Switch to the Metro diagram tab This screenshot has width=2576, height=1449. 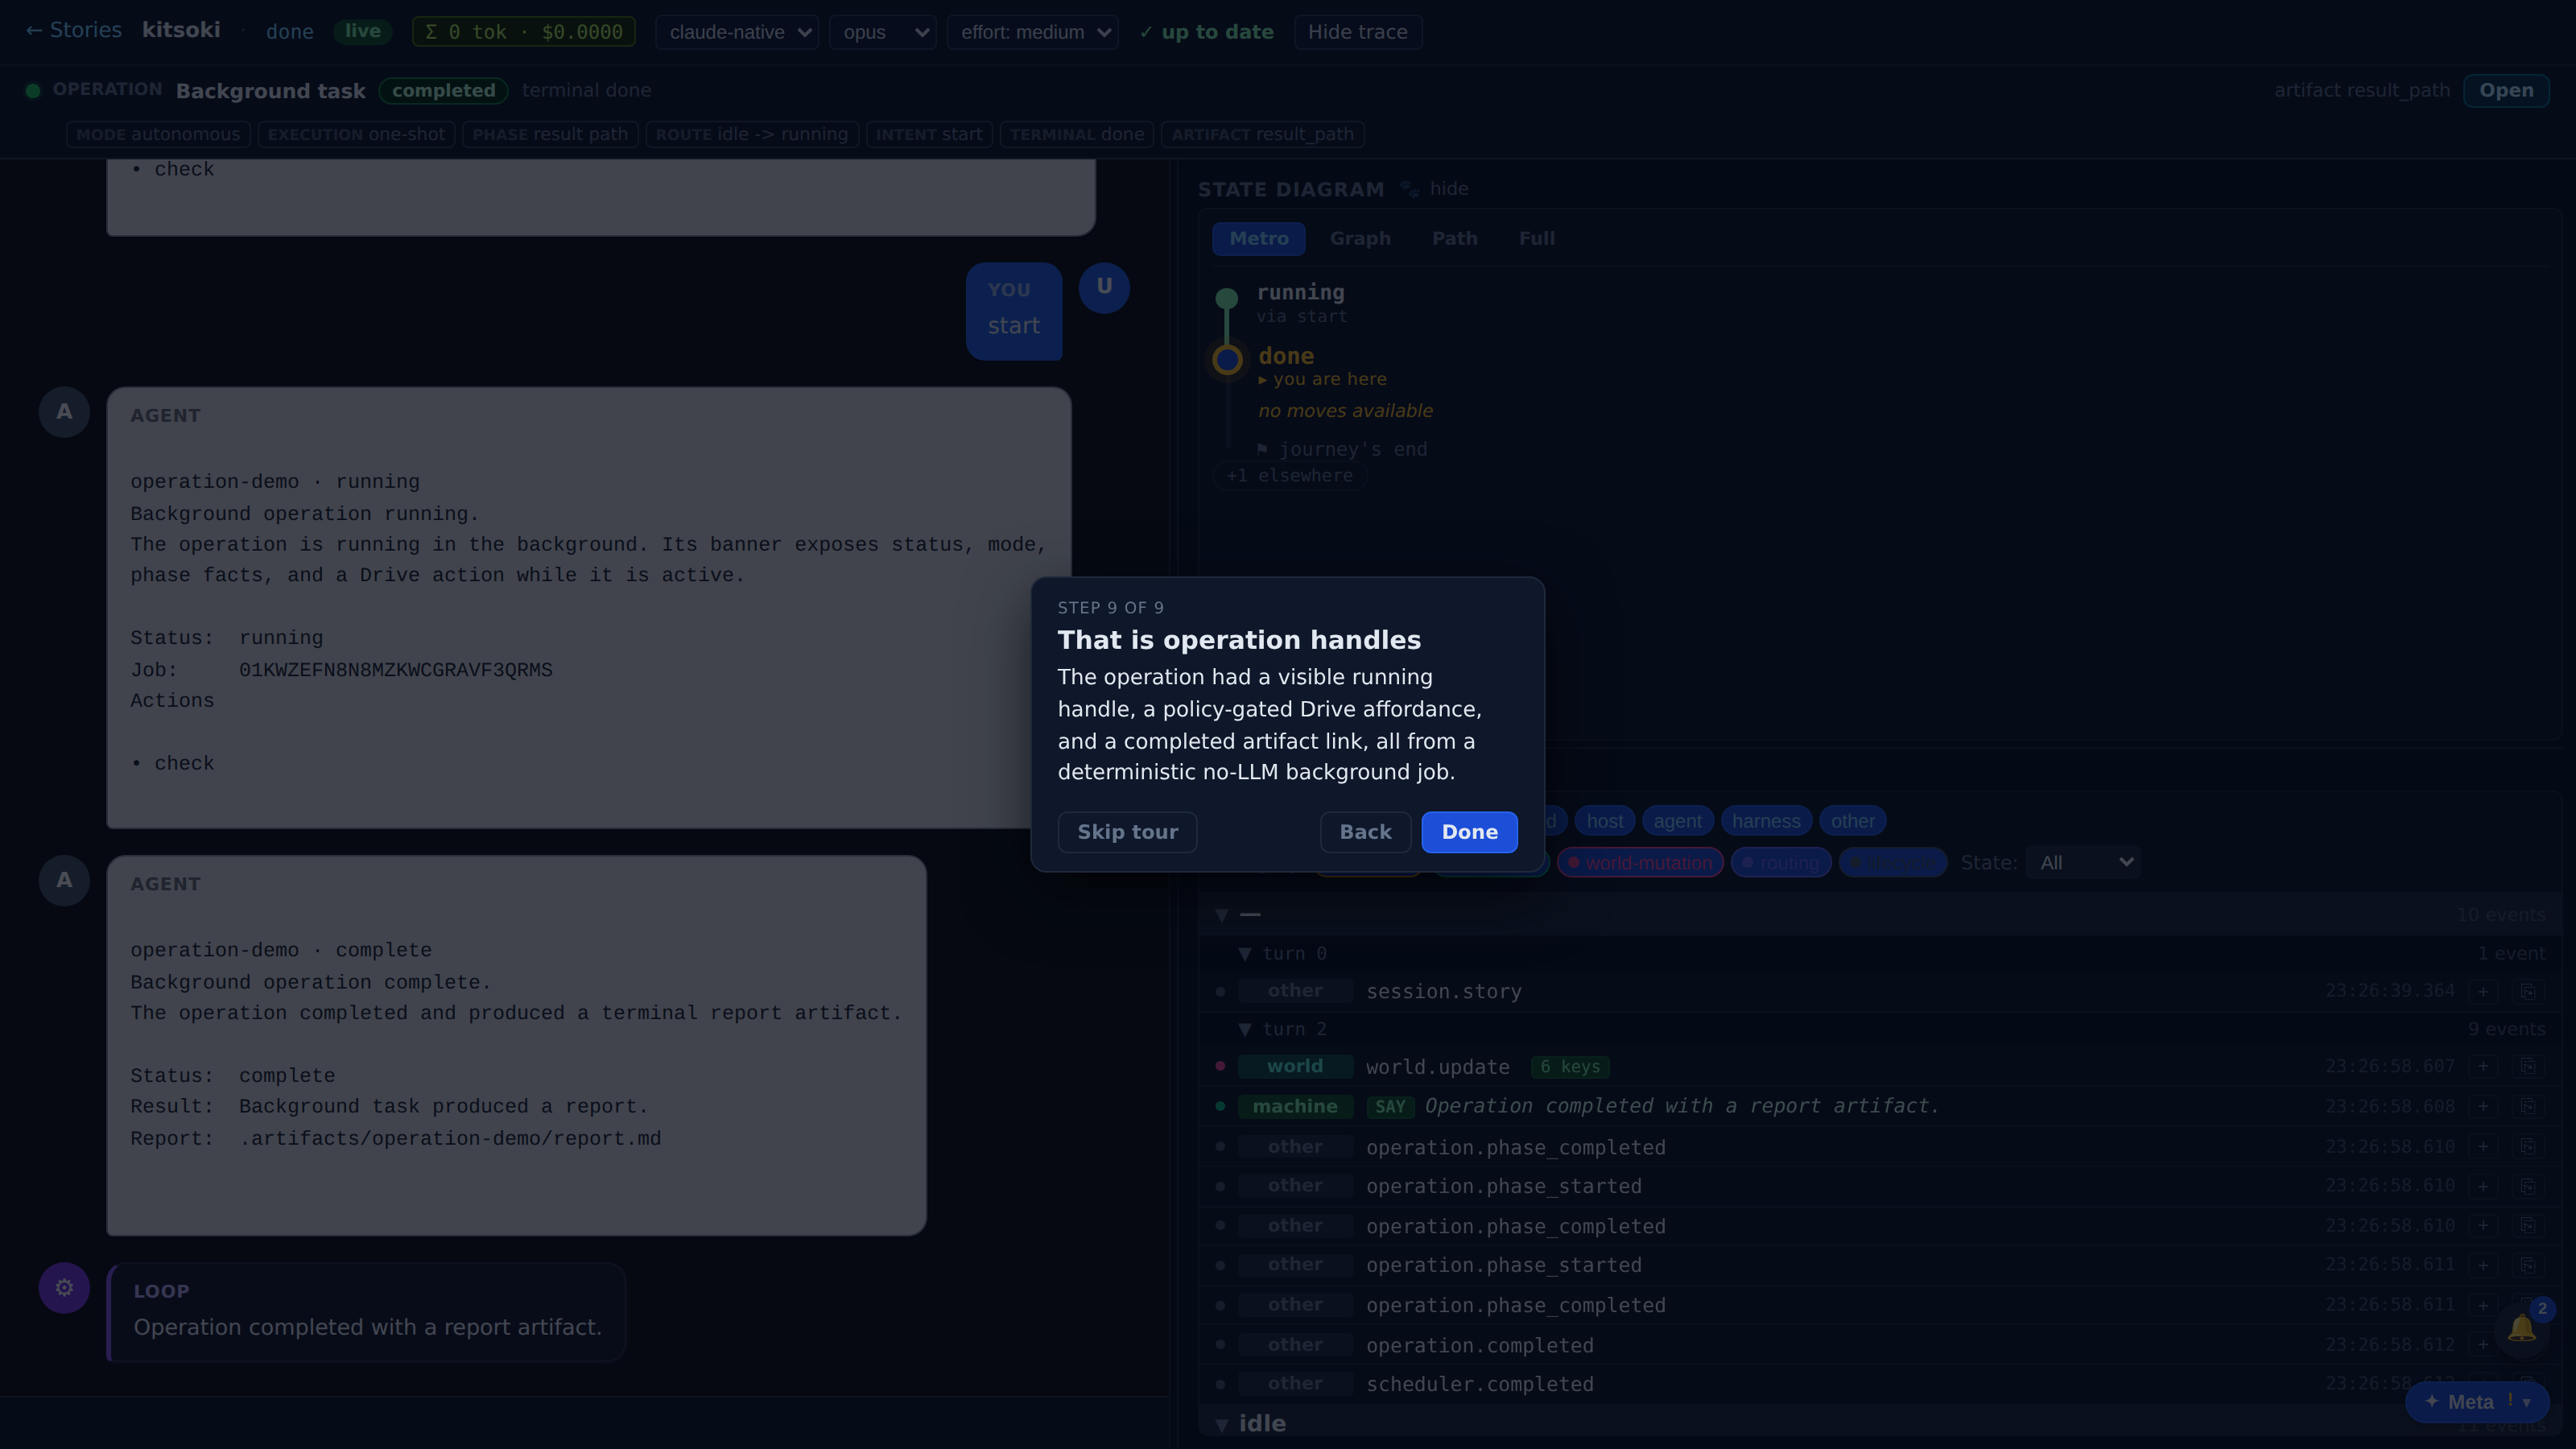[x=1259, y=239]
